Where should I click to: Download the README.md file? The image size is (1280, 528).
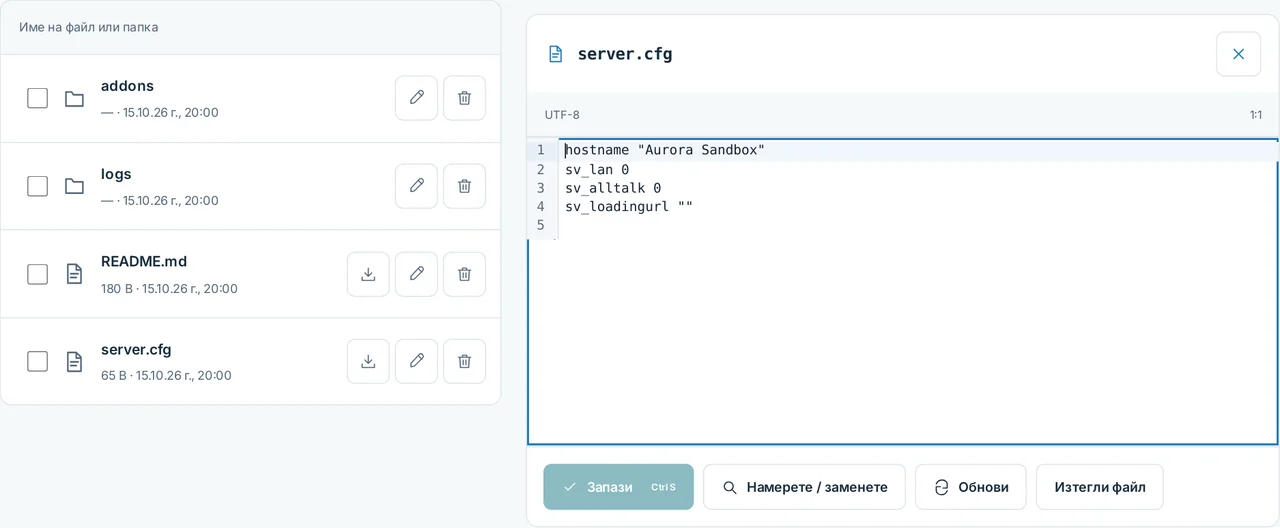[x=368, y=274]
